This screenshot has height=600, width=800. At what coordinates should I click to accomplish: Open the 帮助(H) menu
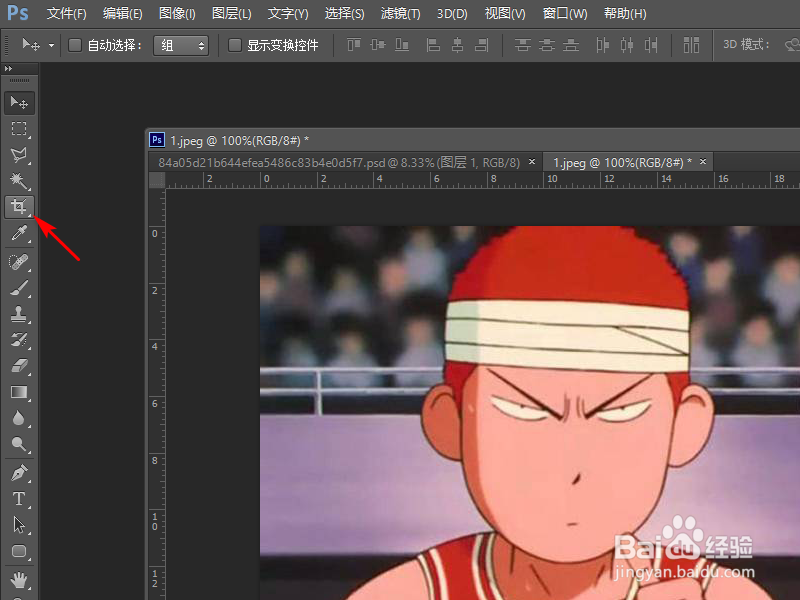tap(625, 14)
